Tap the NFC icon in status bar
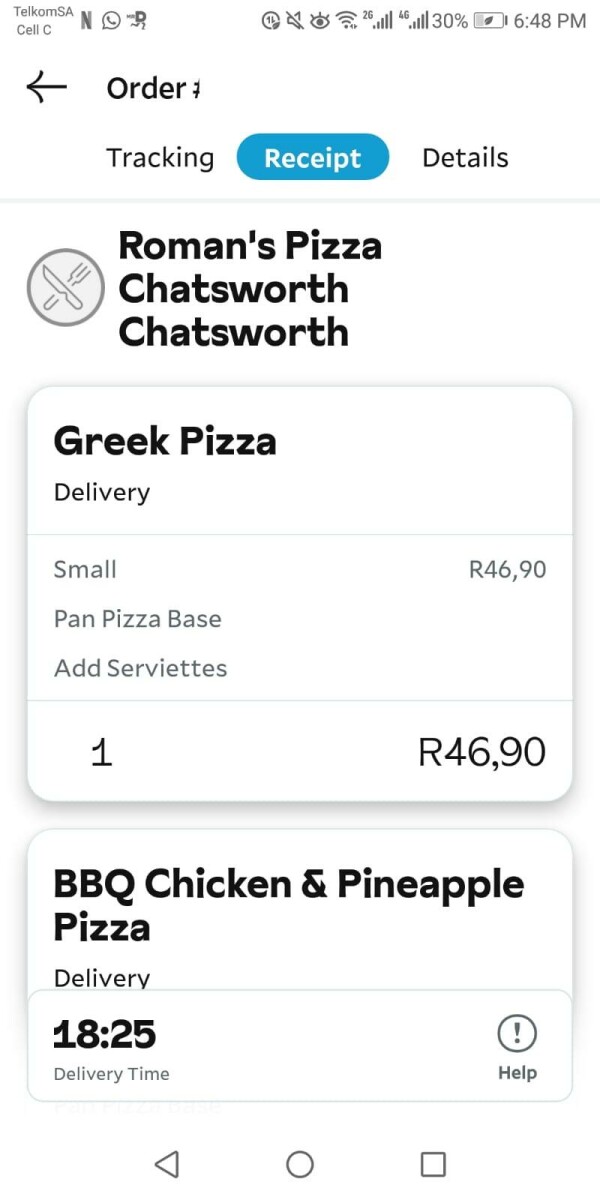600x1200 pixels. click(x=87, y=20)
